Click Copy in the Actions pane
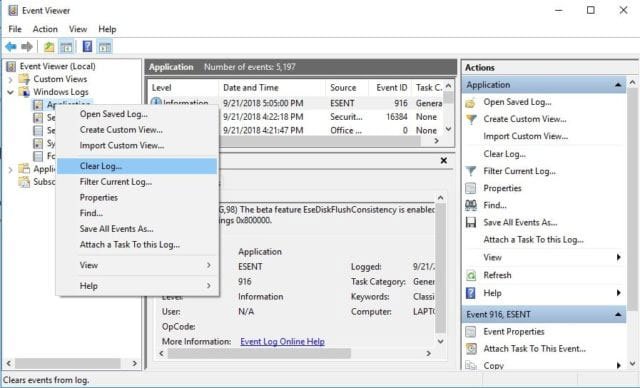The image size is (640, 388). coord(493,366)
